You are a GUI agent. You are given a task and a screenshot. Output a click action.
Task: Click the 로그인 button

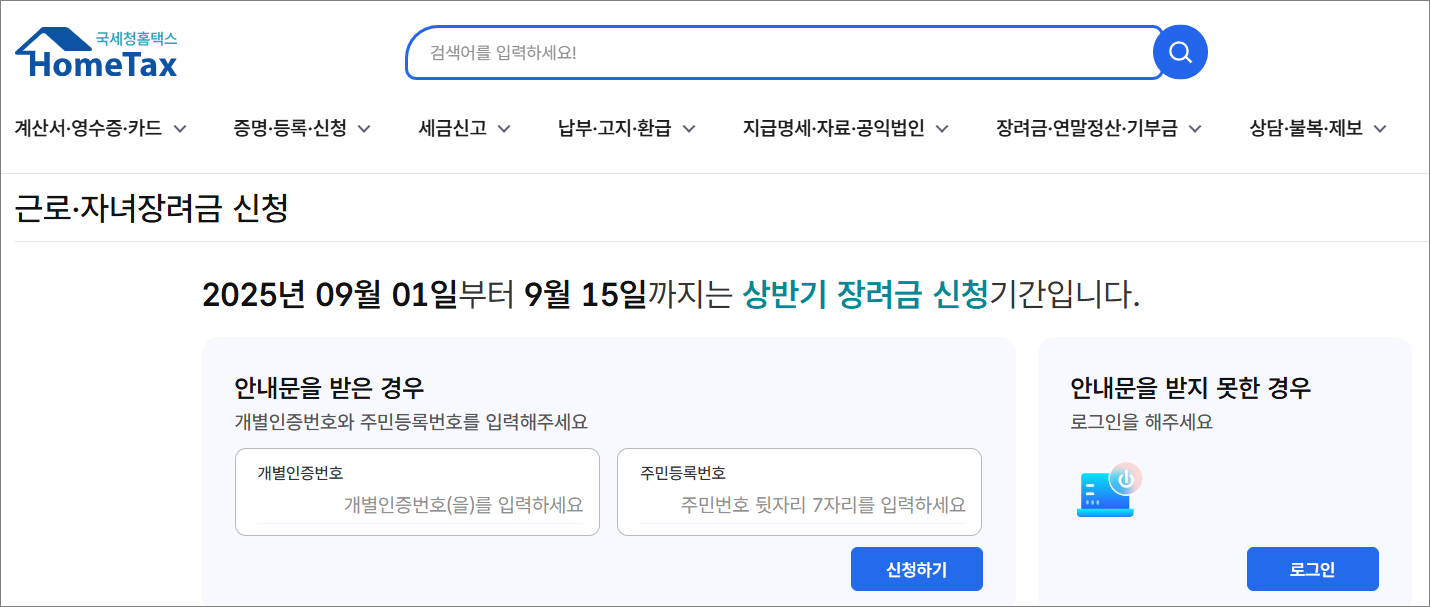1311,568
